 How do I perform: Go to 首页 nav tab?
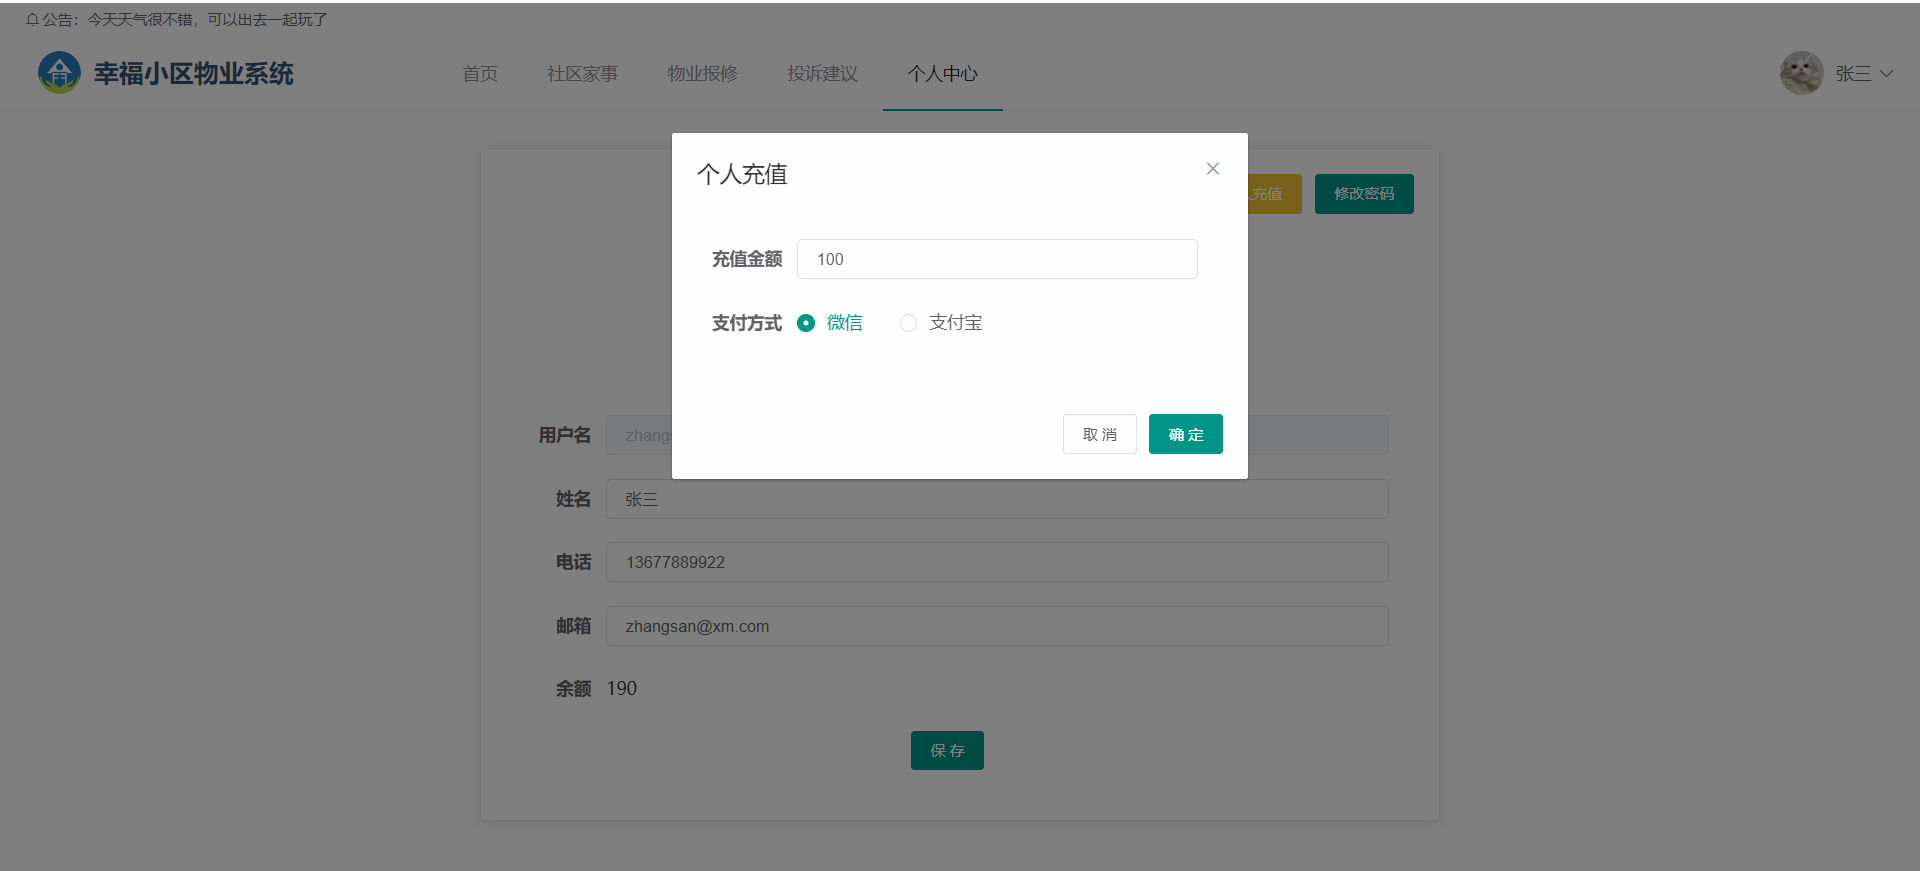point(480,74)
